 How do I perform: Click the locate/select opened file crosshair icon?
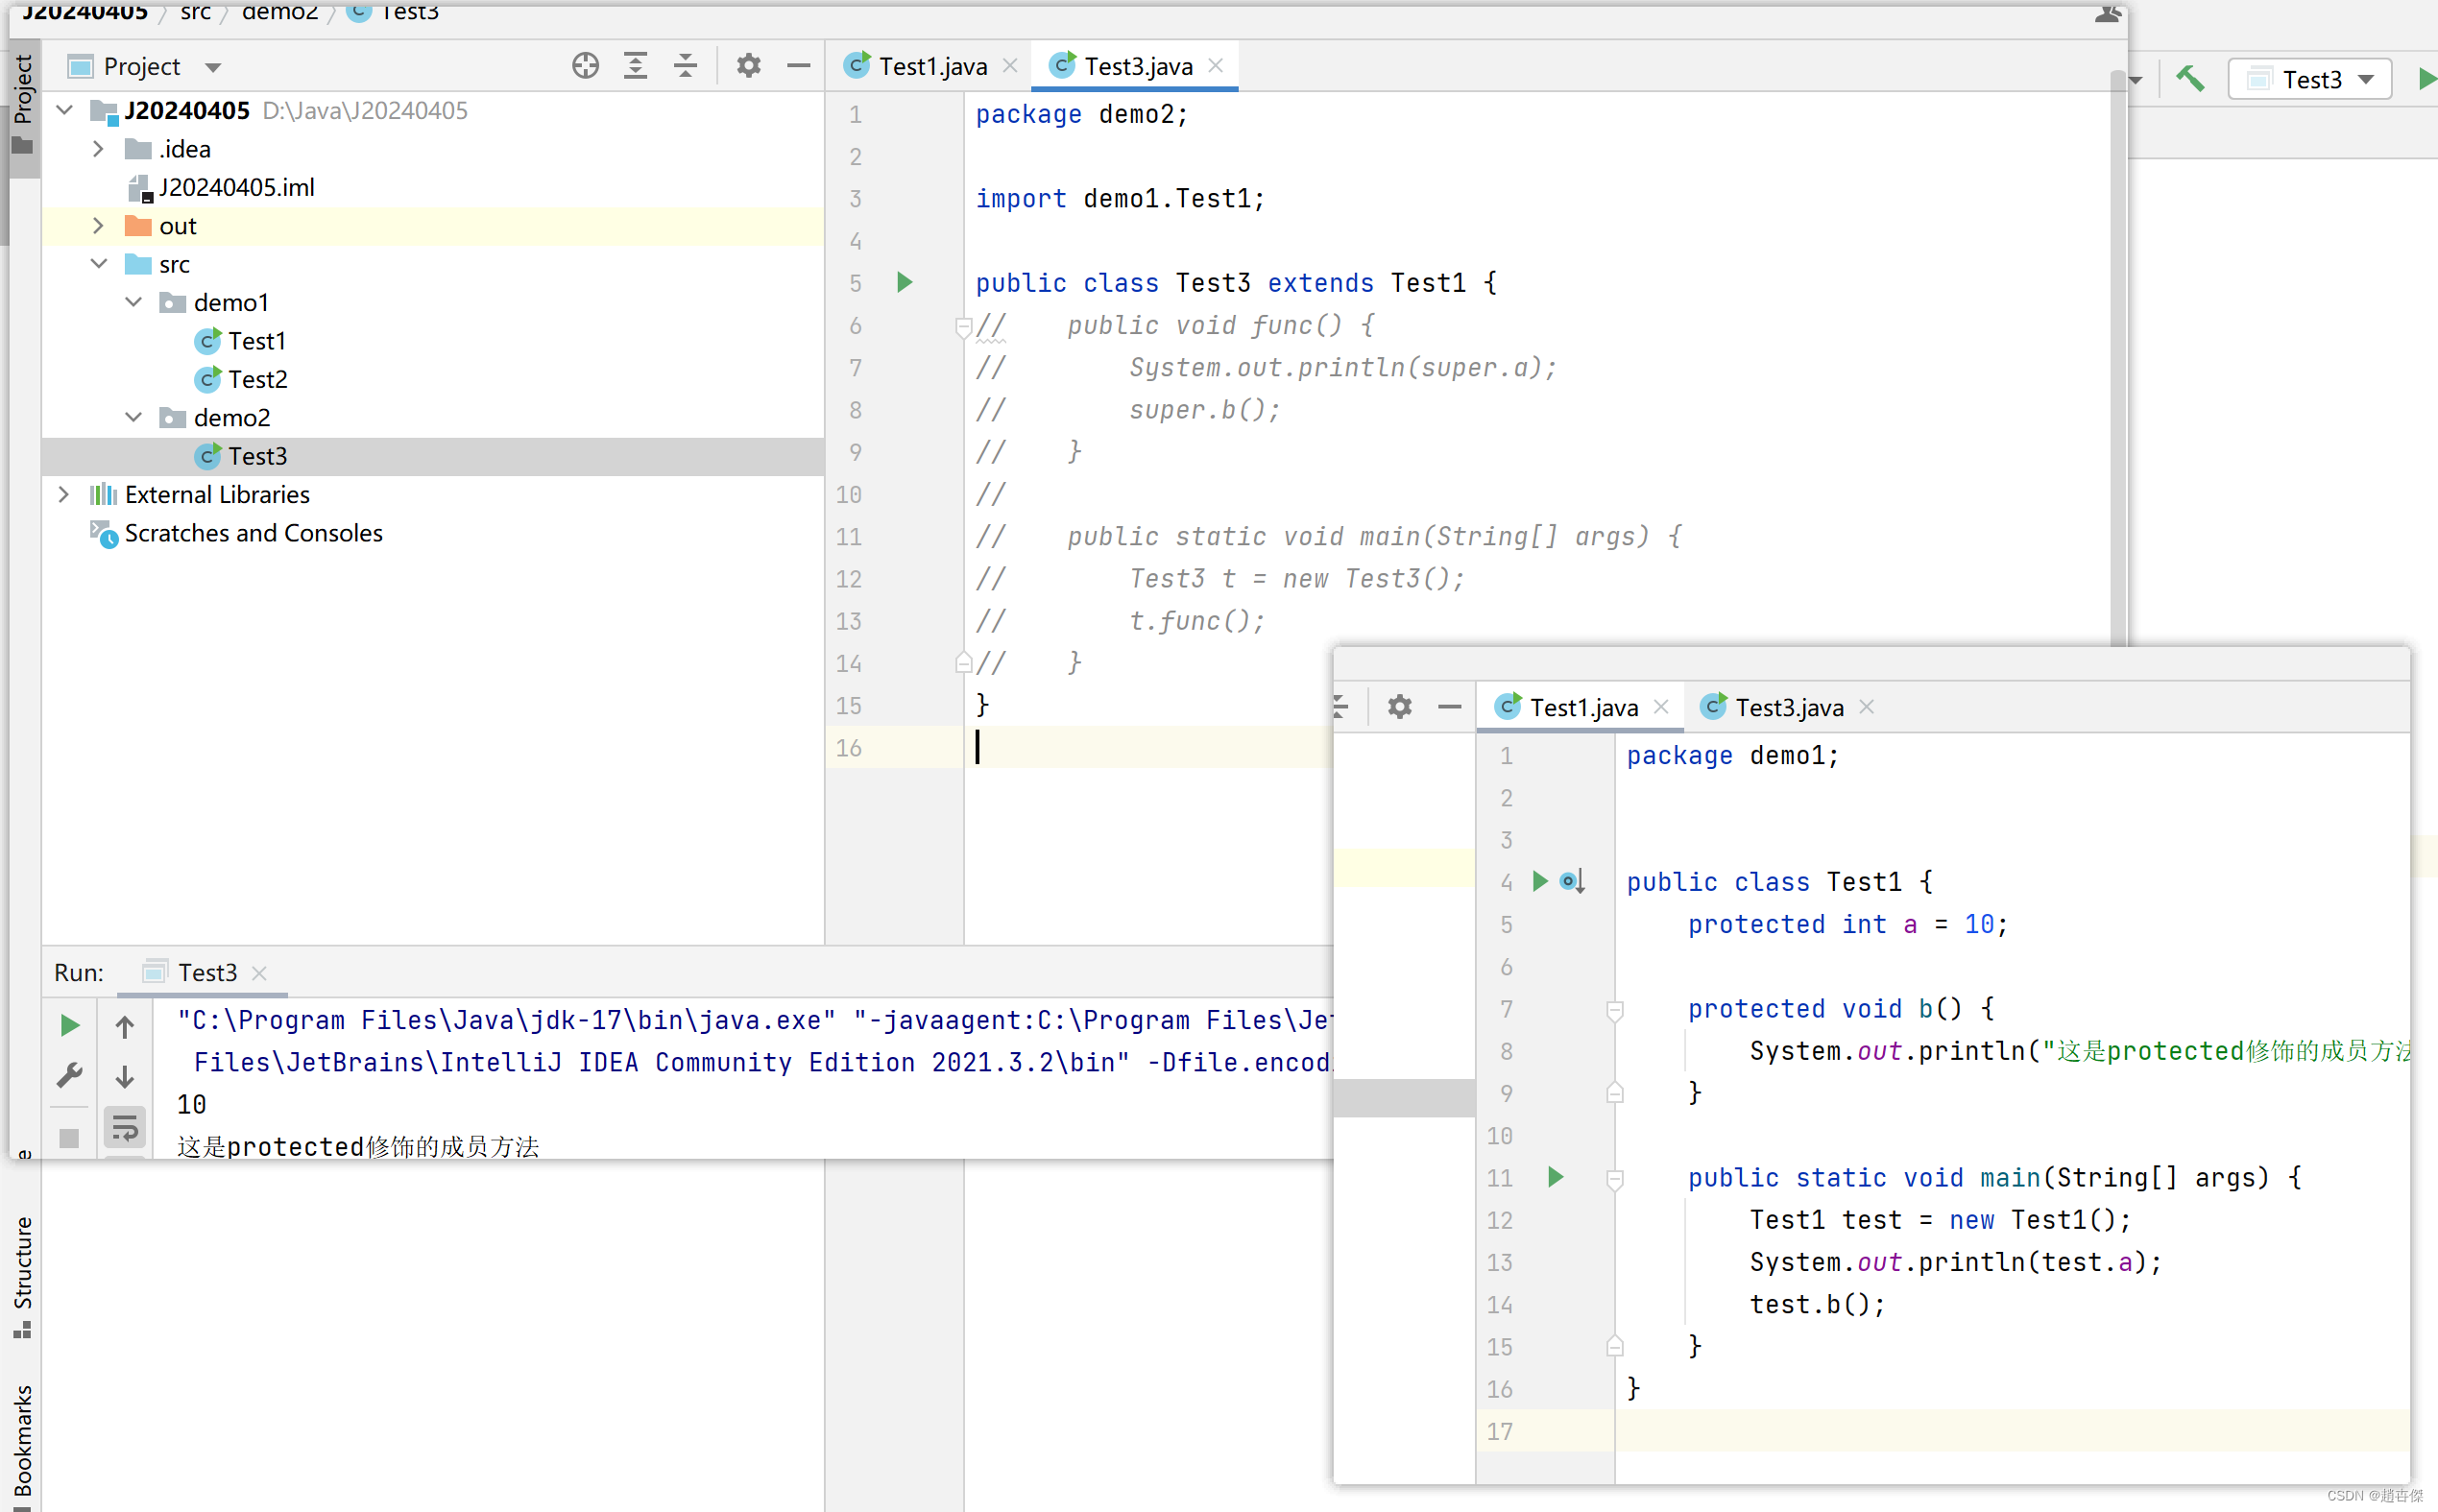click(x=585, y=66)
